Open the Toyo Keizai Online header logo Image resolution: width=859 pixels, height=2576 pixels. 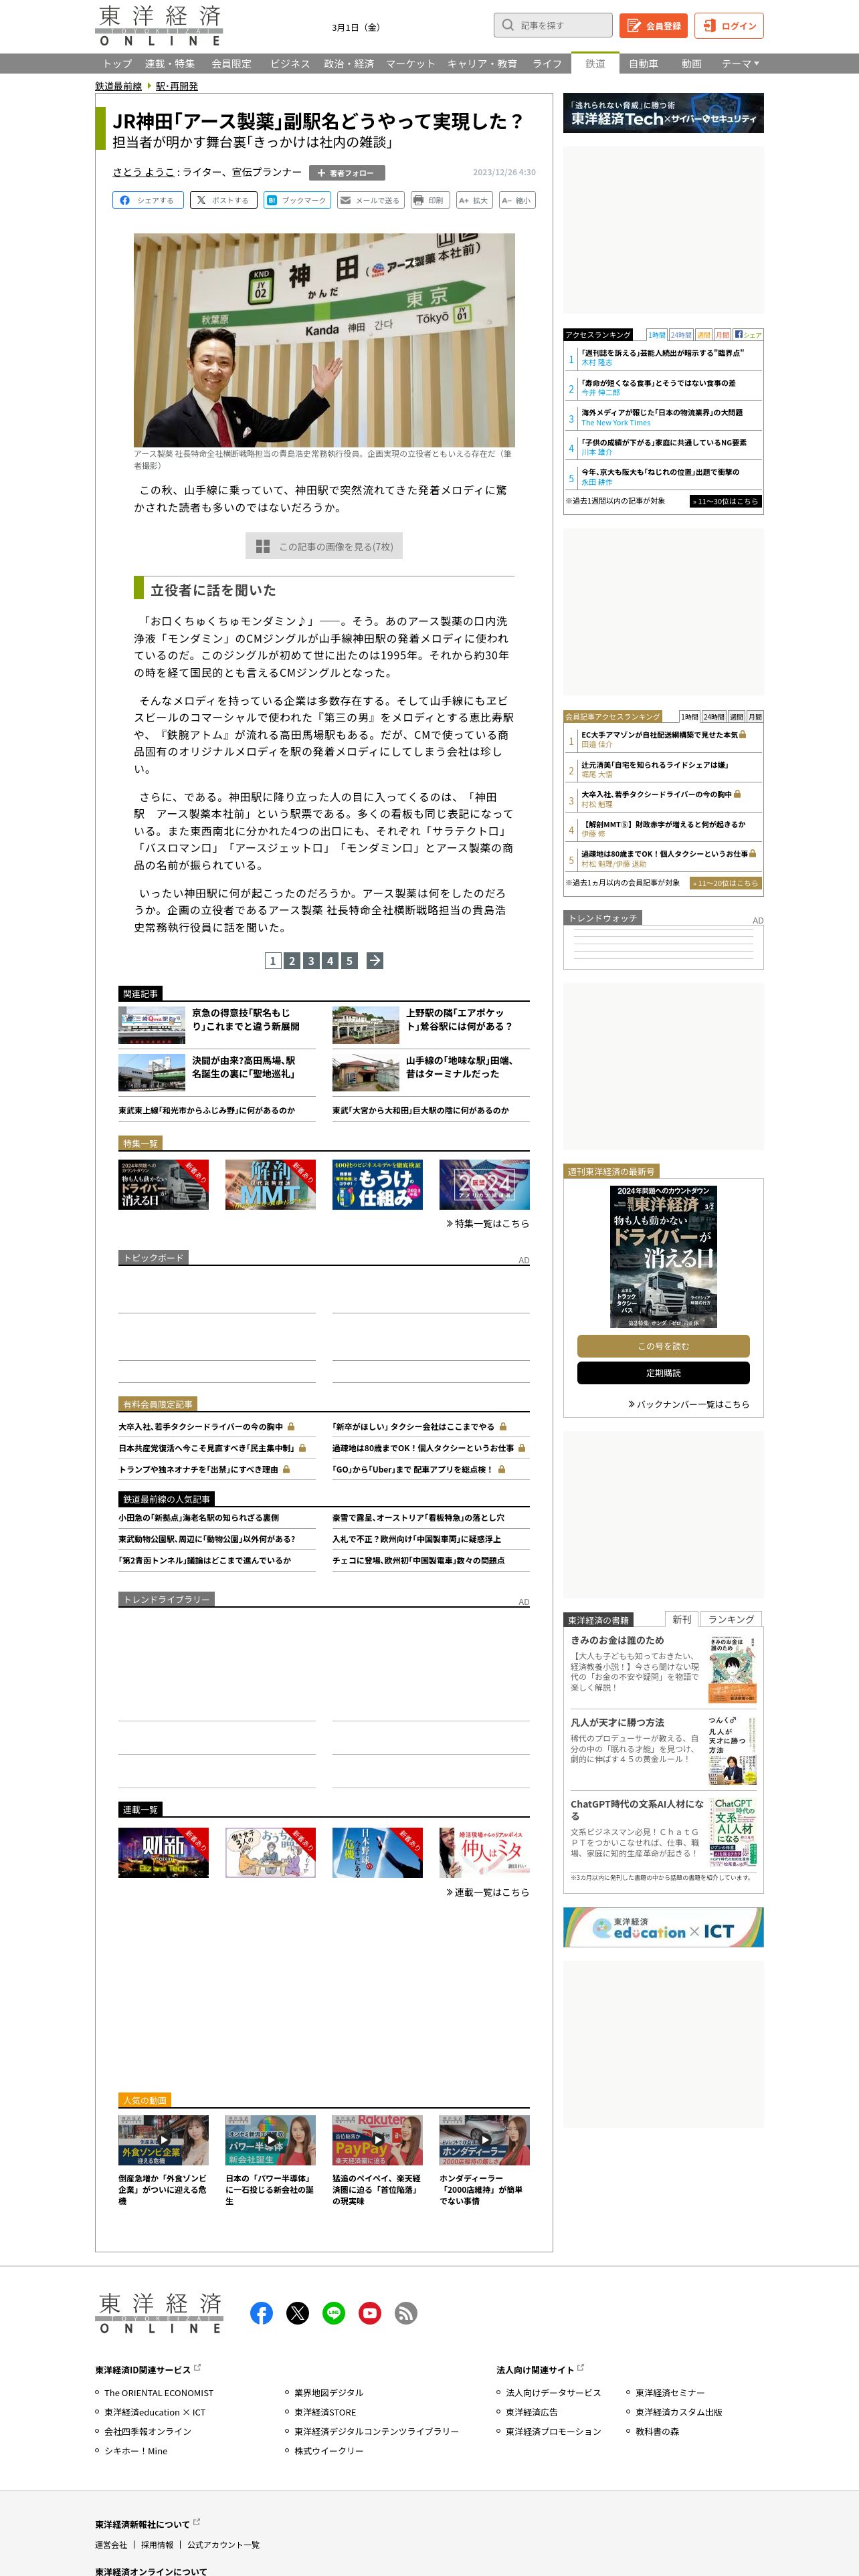(x=160, y=26)
